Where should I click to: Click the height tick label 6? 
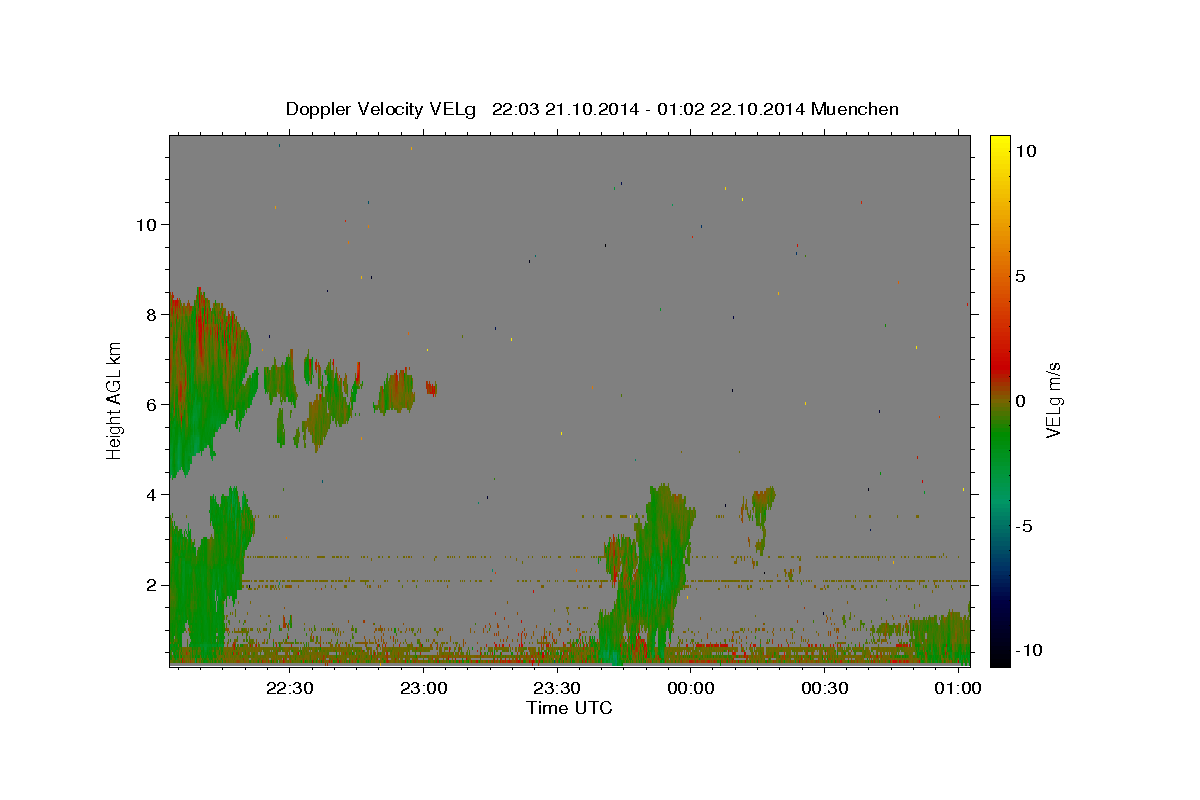[x=151, y=404]
